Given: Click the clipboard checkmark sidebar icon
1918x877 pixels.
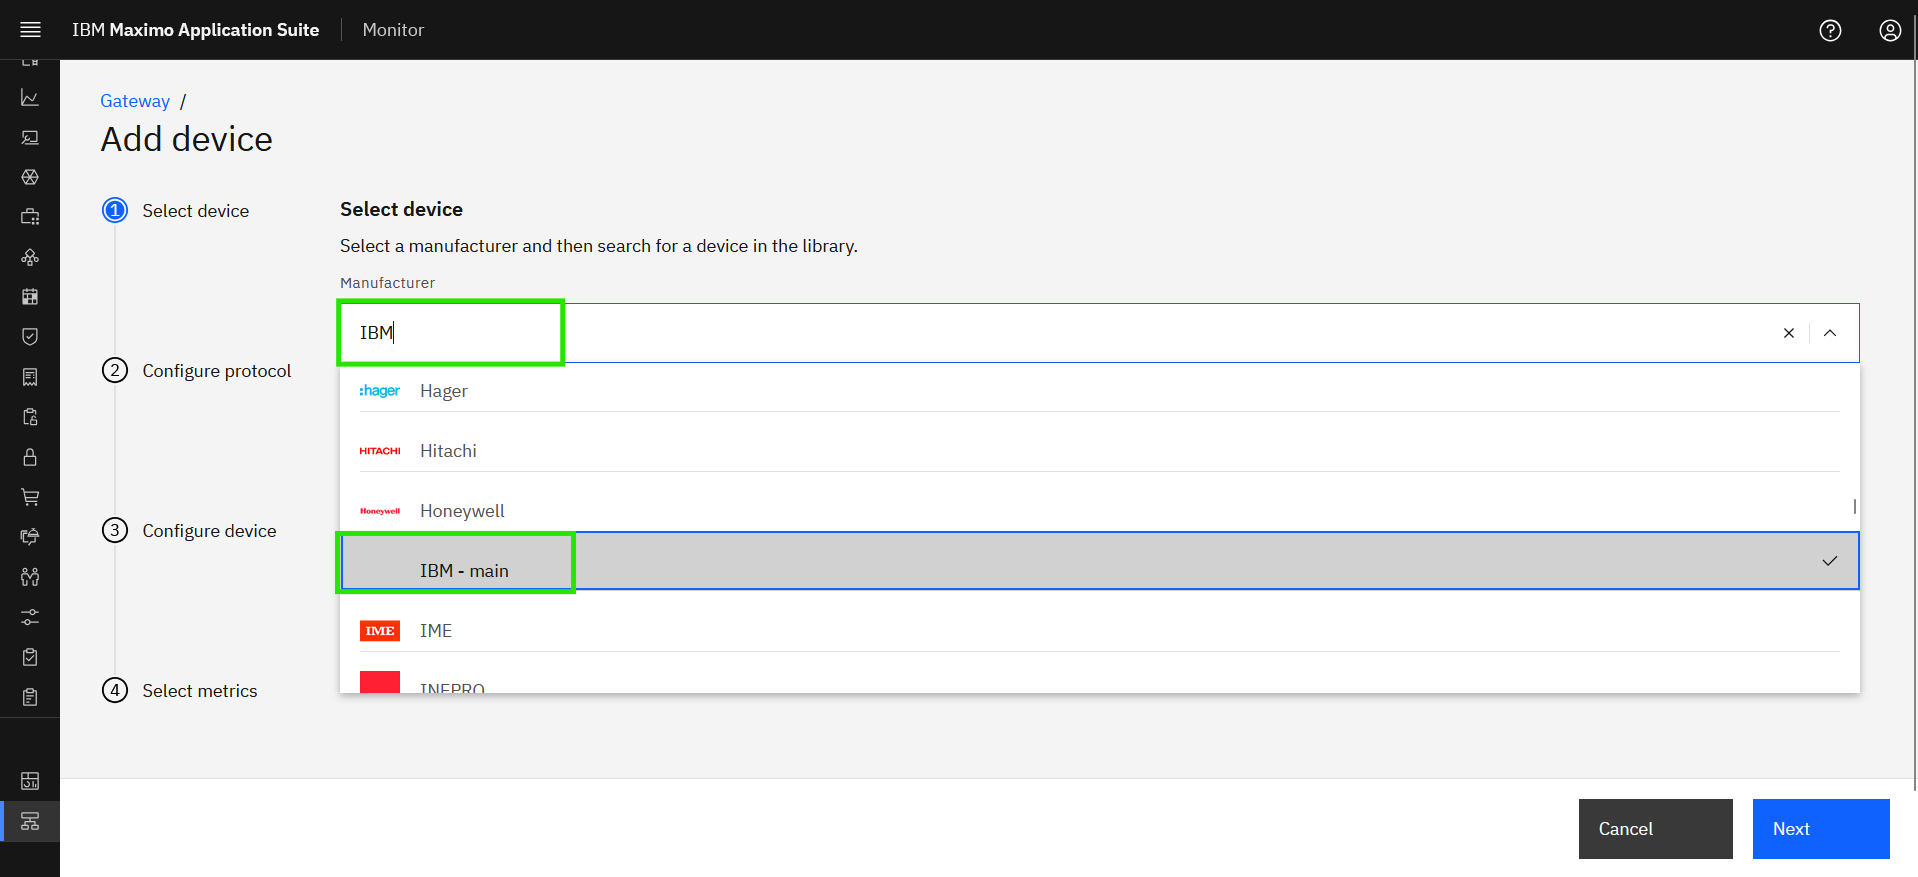Looking at the screenshot, I should 30,657.
